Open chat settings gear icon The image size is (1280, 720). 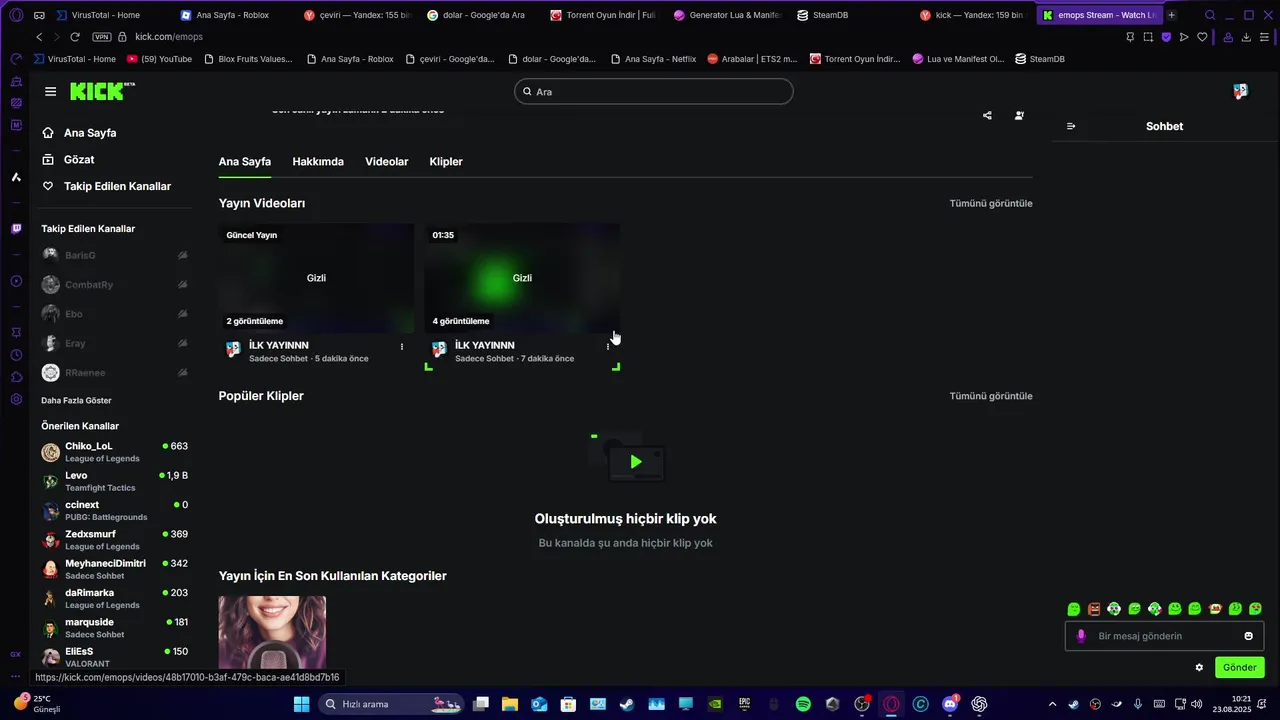tap(1199, 667)
